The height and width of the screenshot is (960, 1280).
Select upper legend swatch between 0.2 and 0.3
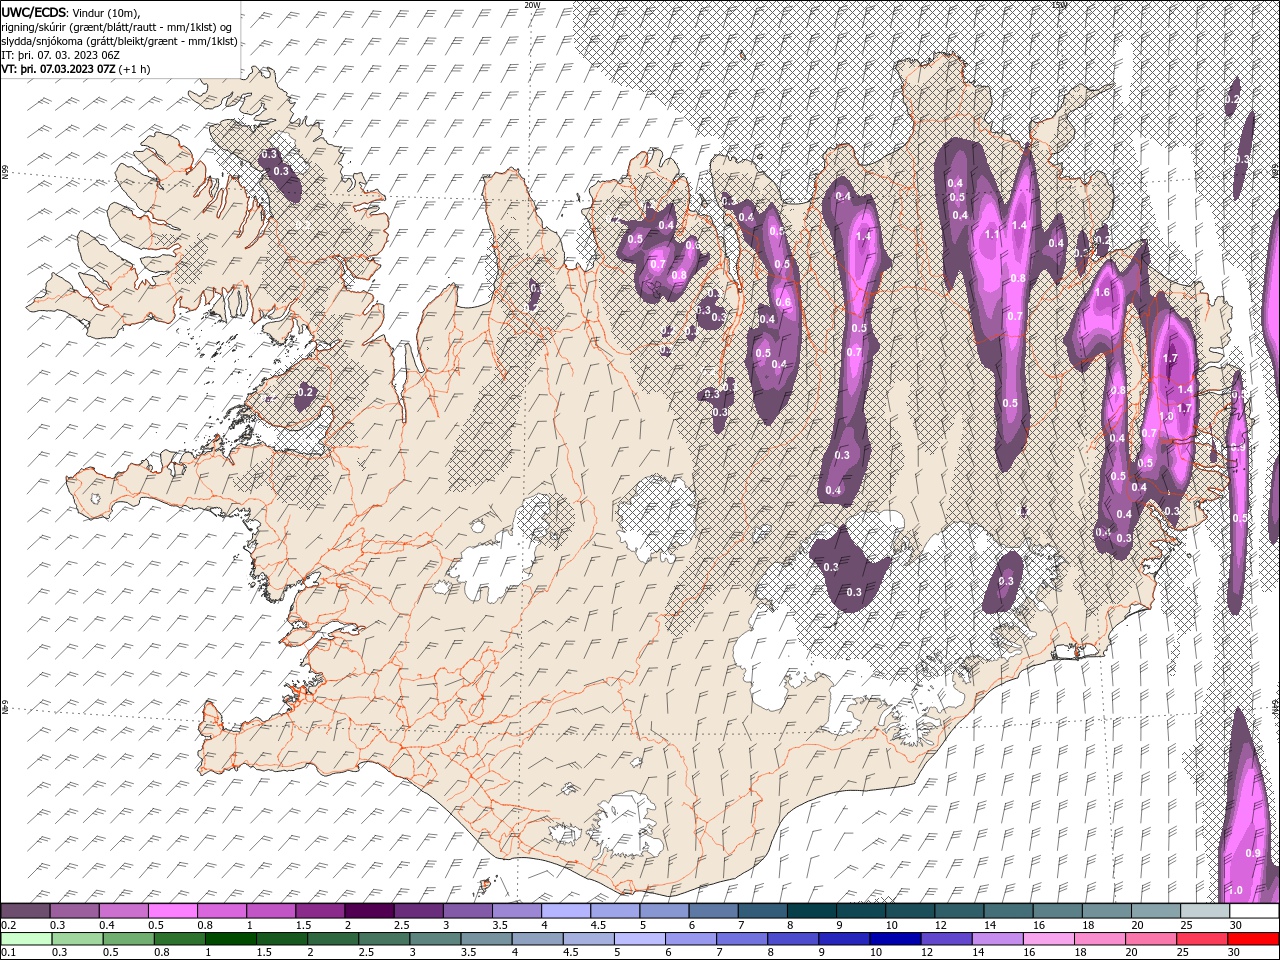coord(25,910)
